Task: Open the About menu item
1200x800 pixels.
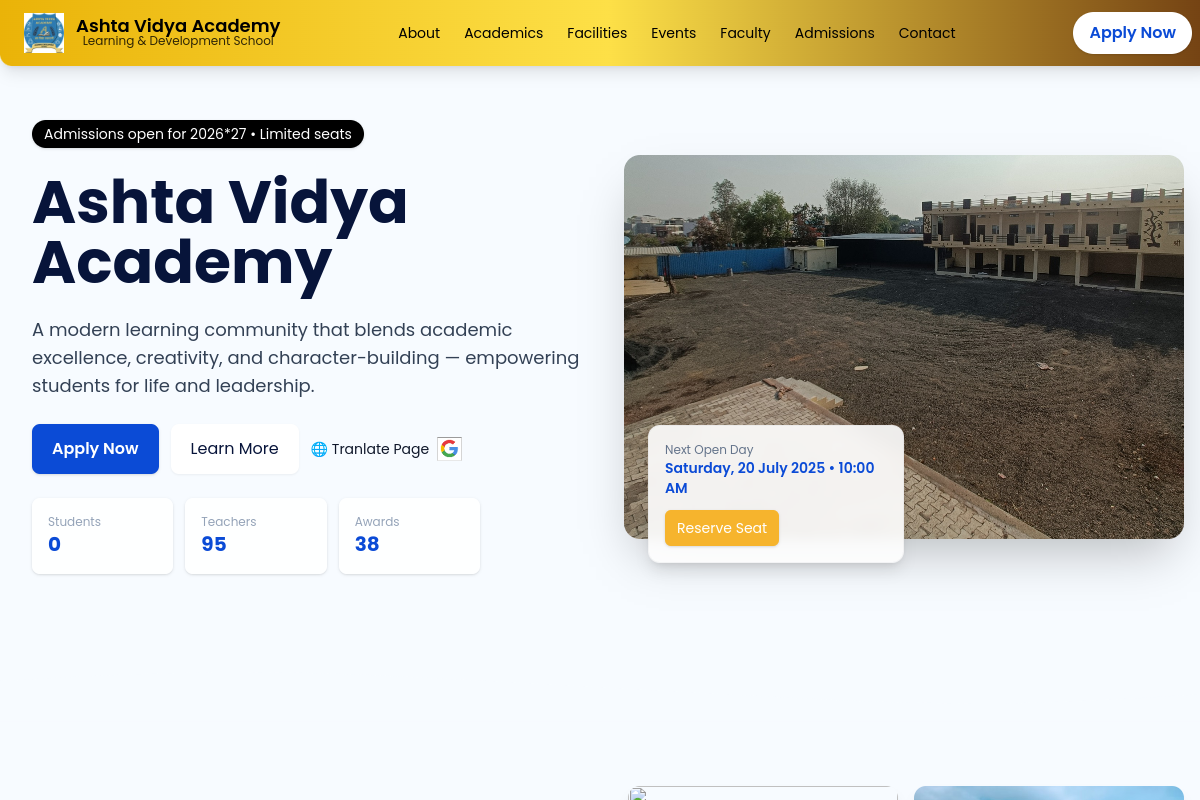Action: click(419, 33)
